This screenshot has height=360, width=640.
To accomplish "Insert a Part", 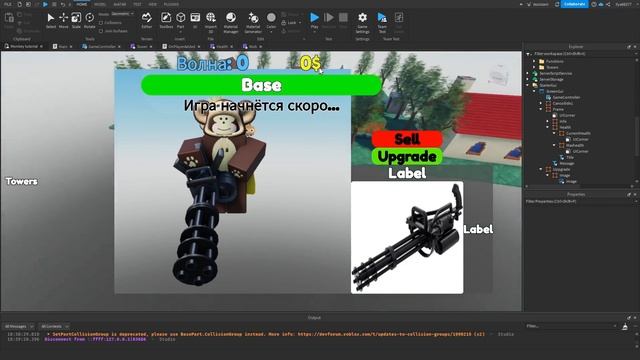I will [180, 20].
